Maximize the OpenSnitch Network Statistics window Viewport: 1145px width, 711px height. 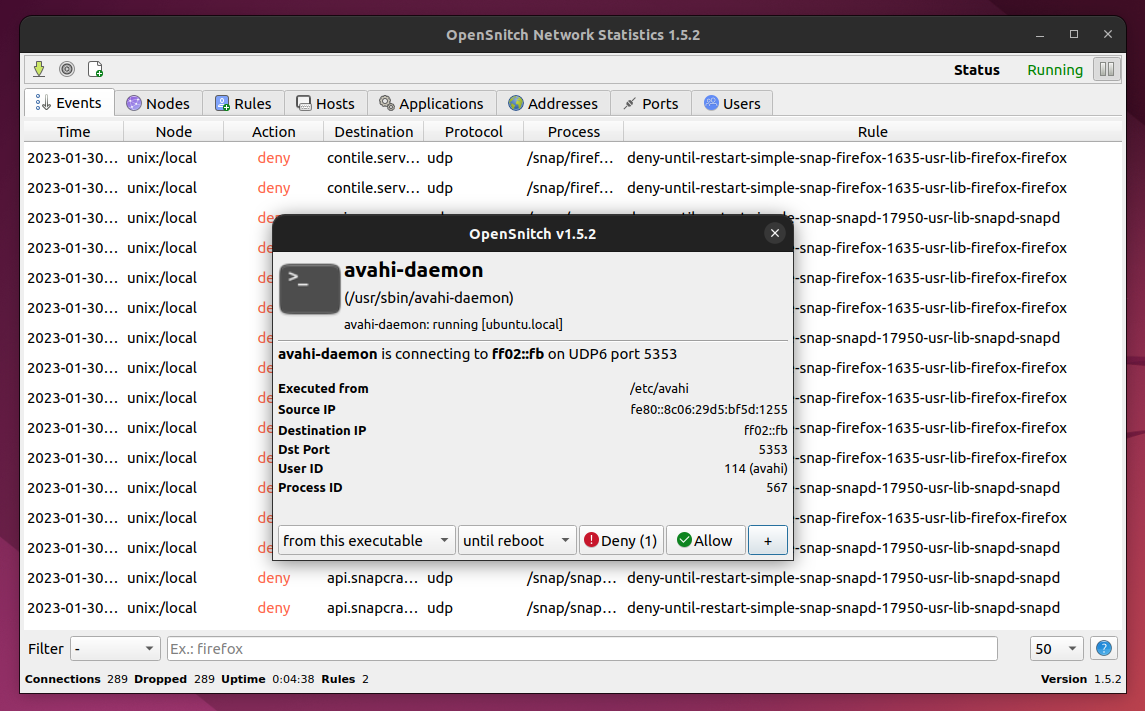click(1073, 34)
